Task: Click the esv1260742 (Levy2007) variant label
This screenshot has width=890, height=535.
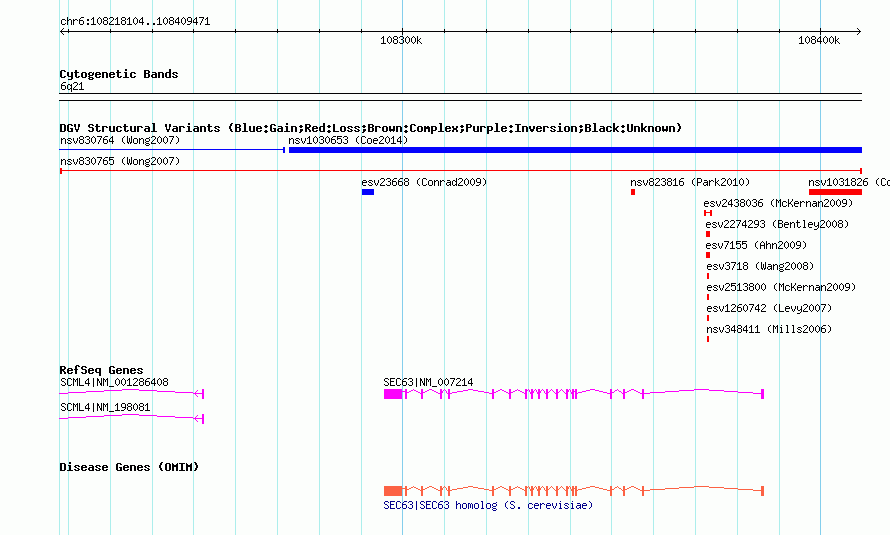Action: click(x=769, y=308)
